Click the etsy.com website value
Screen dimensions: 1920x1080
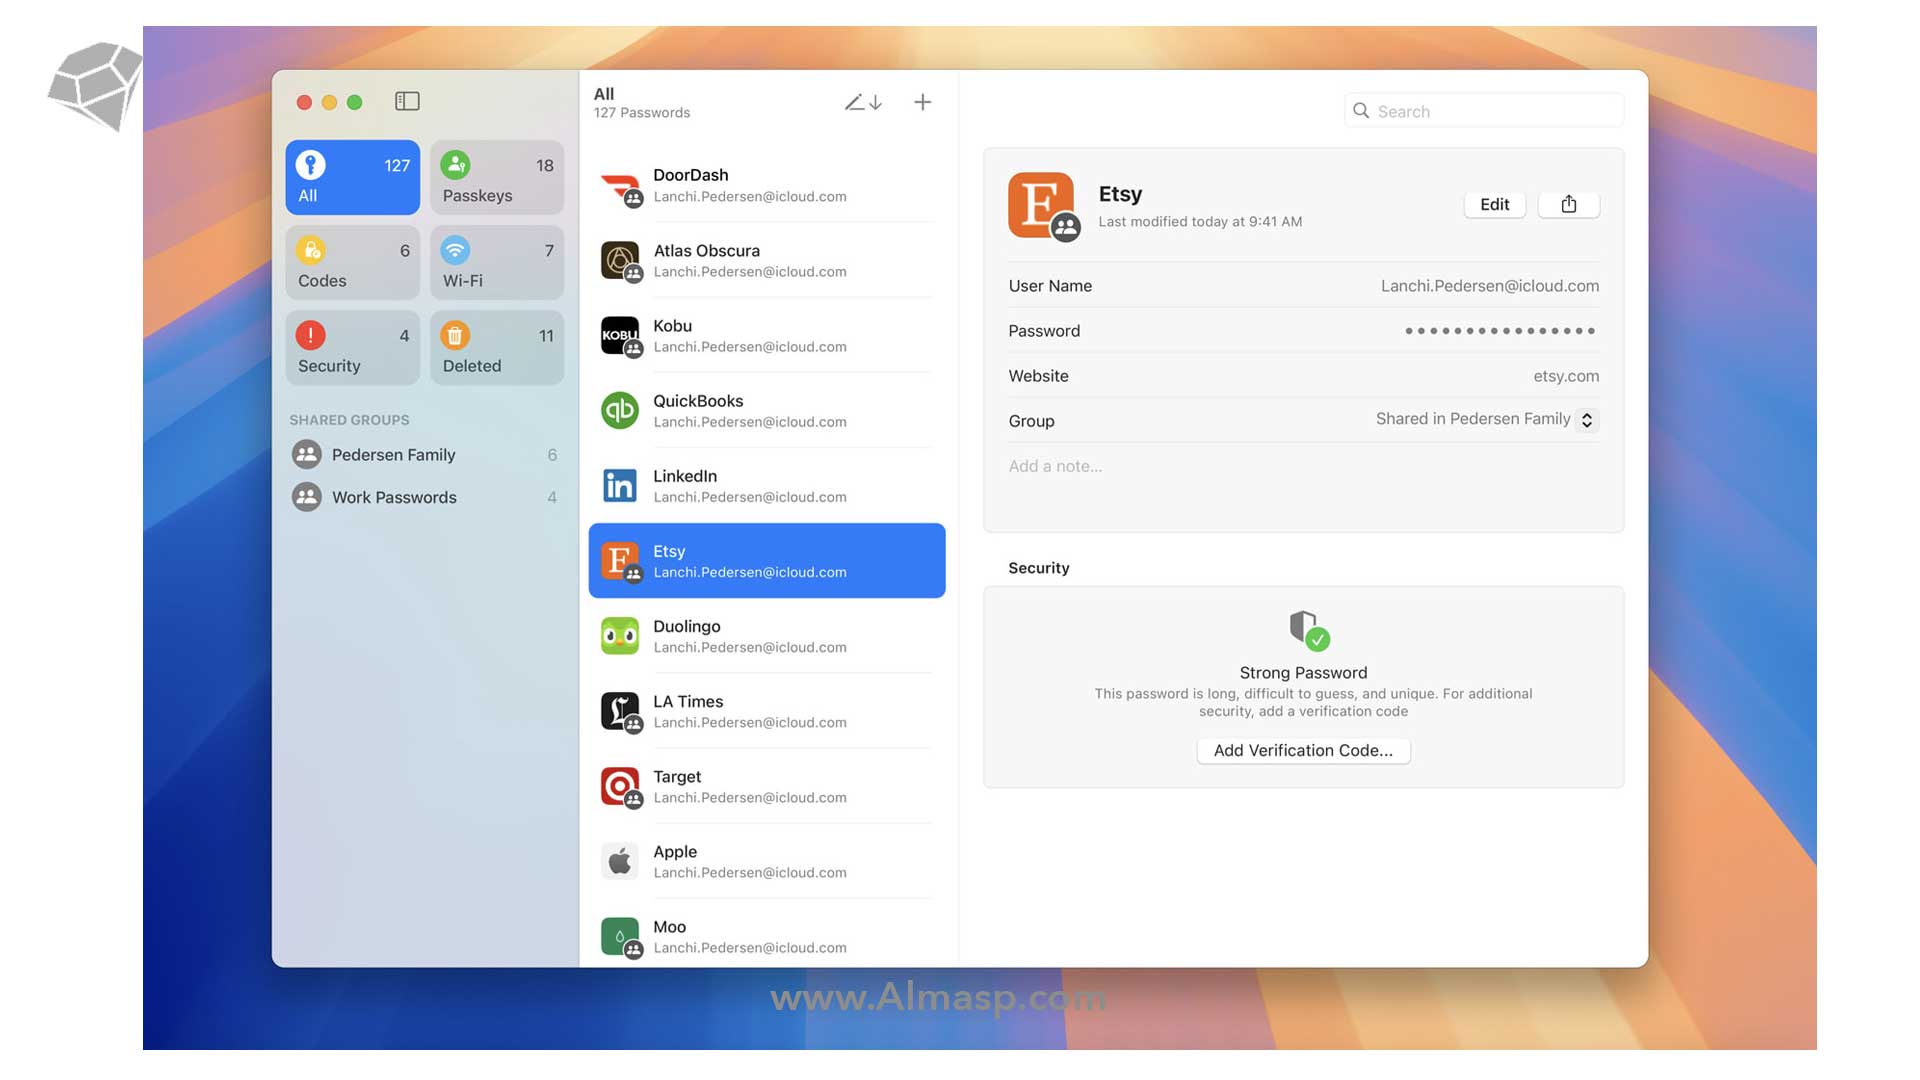click(1566, 376)
